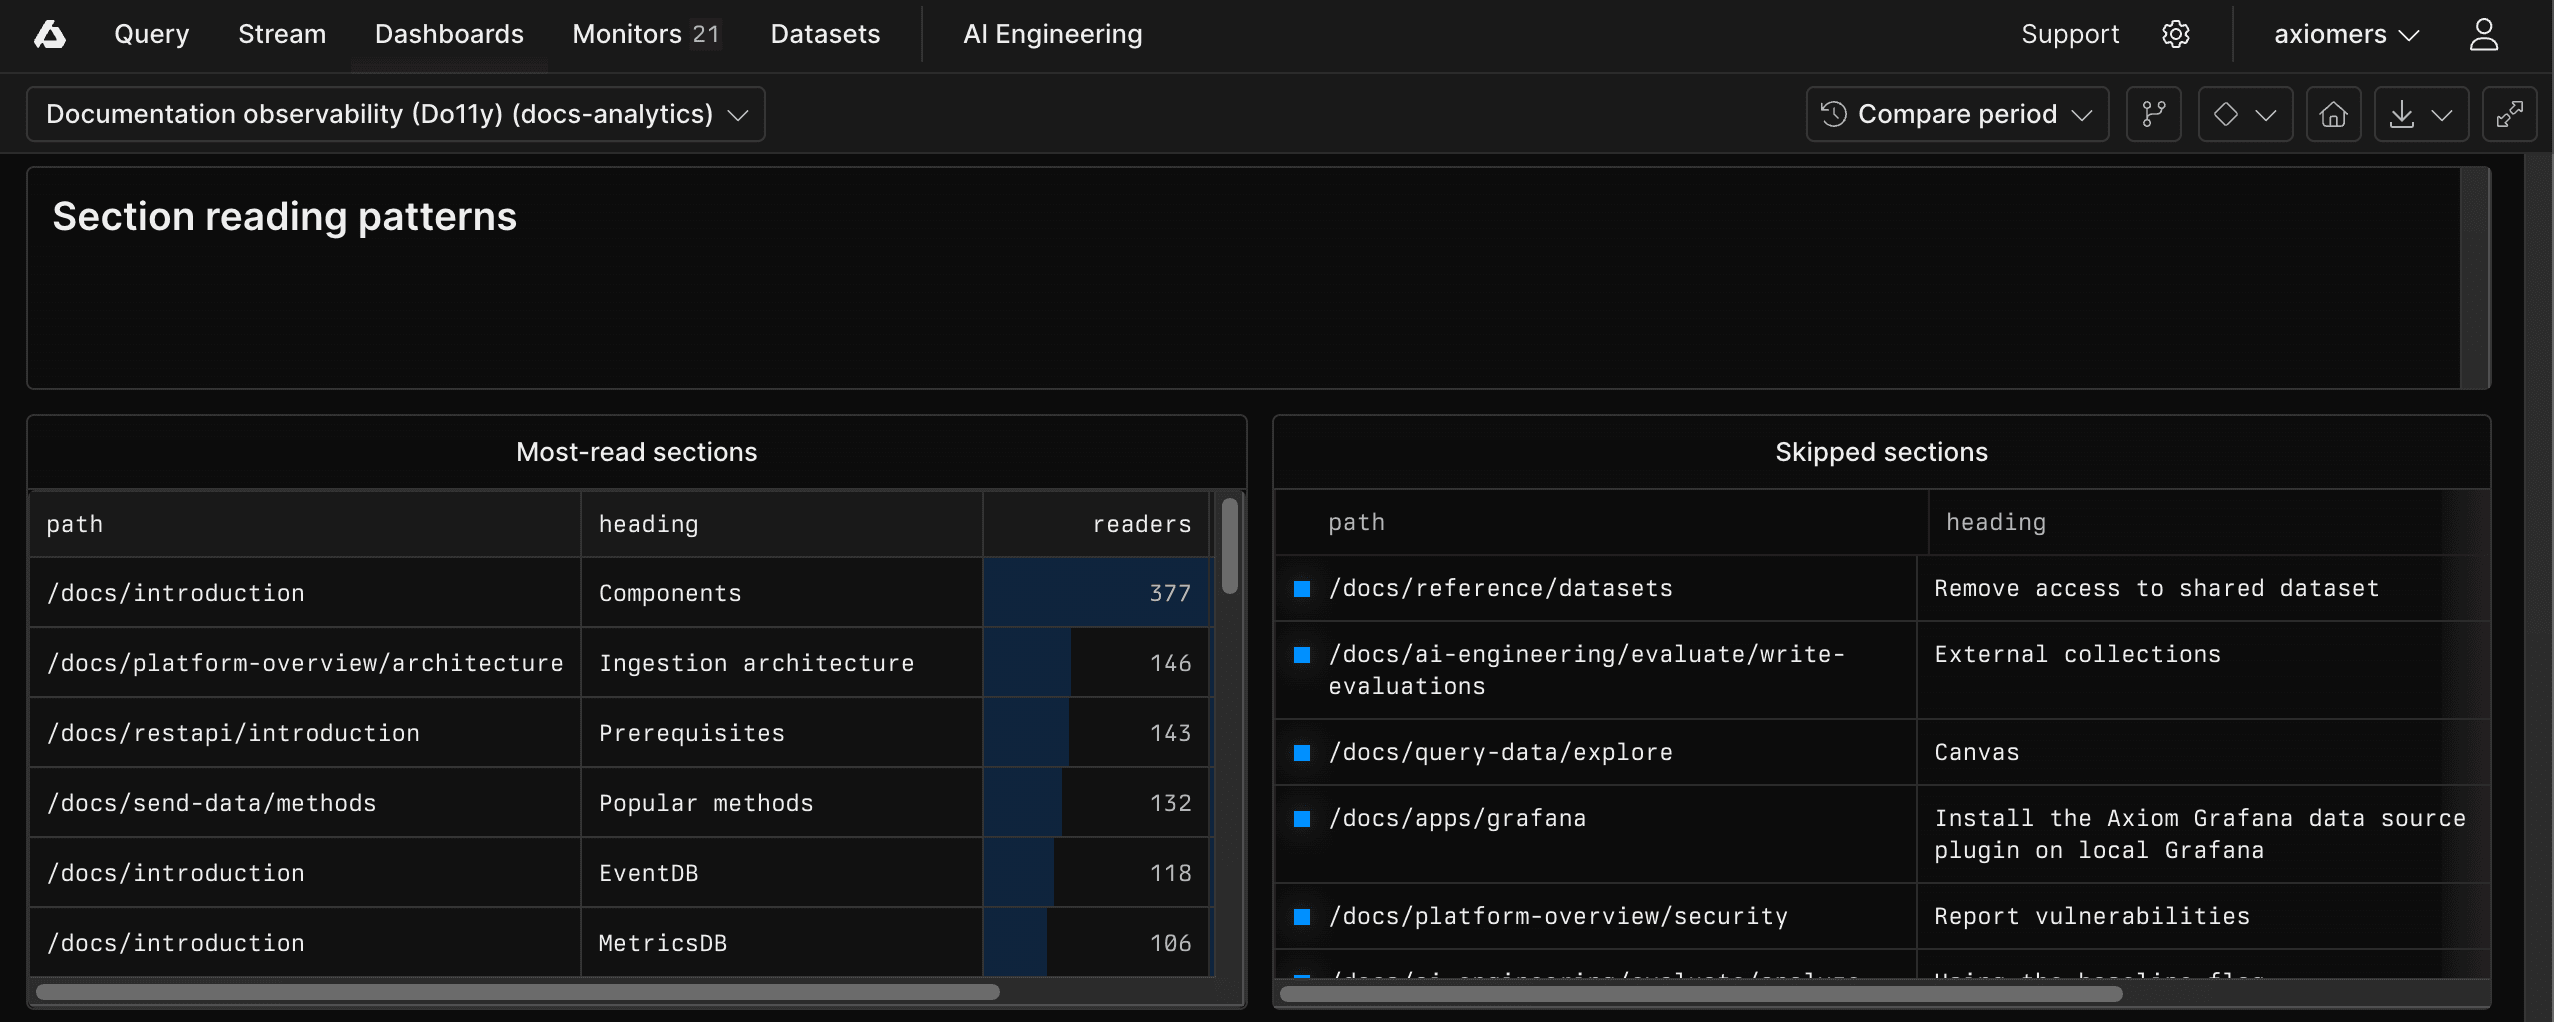Click the blue swatch for /docs/apps/grafana
This screenshot has height=1022, width=2554.
coord(1302,819)
